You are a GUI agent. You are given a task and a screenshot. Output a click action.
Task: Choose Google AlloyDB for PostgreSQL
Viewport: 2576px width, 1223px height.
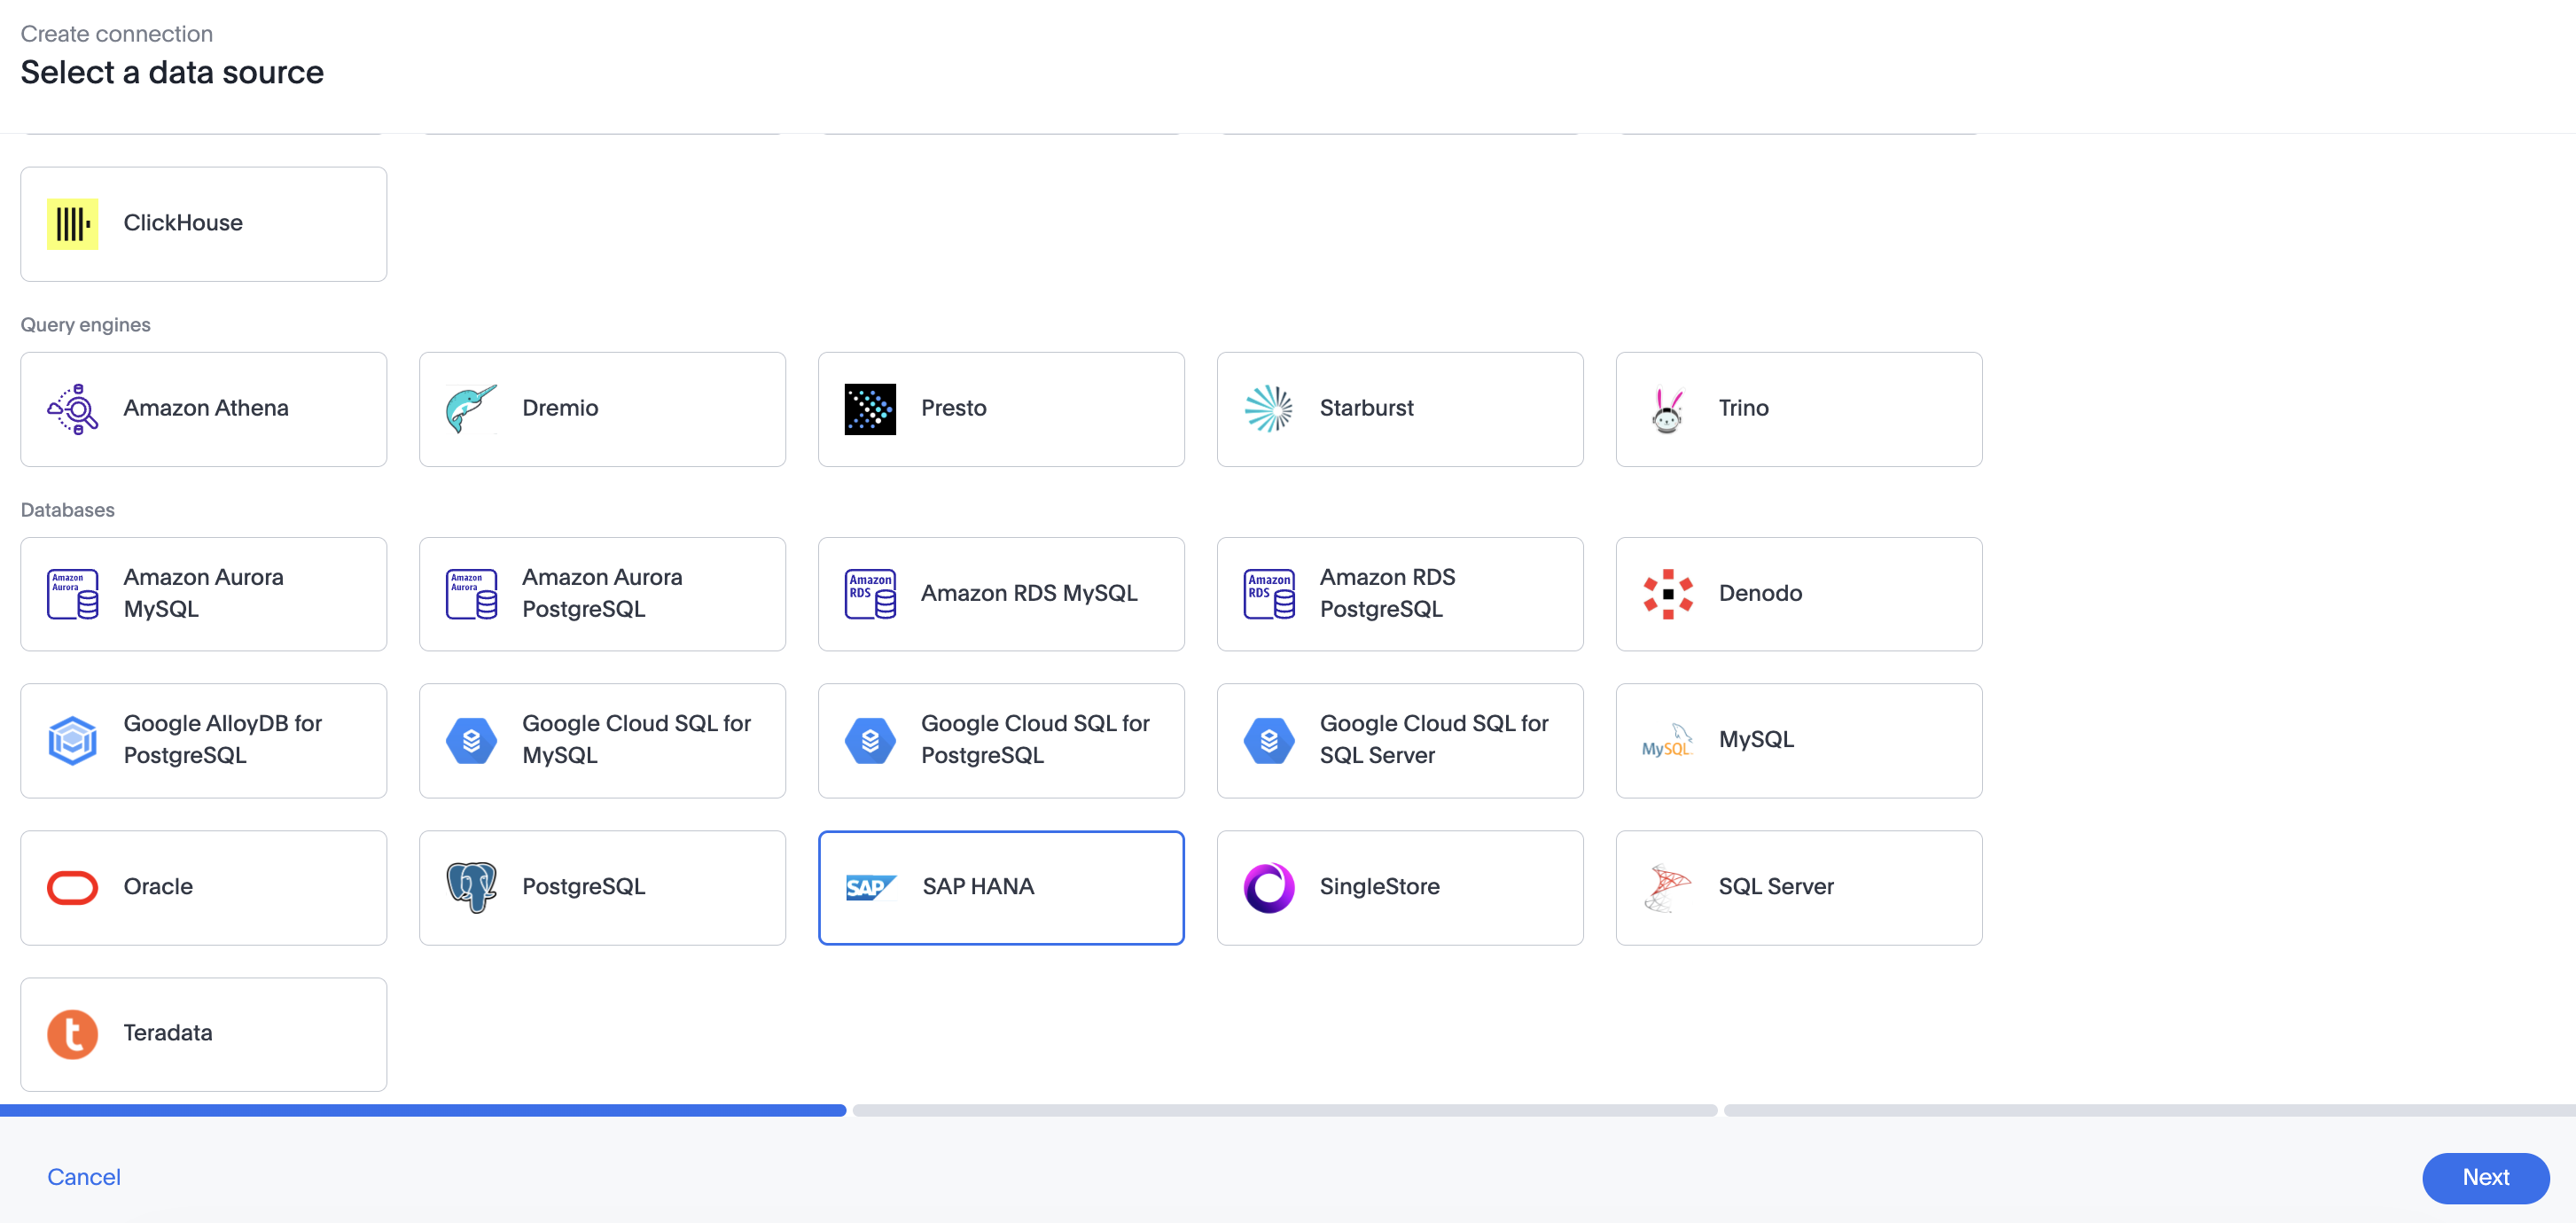coord(203,740)
